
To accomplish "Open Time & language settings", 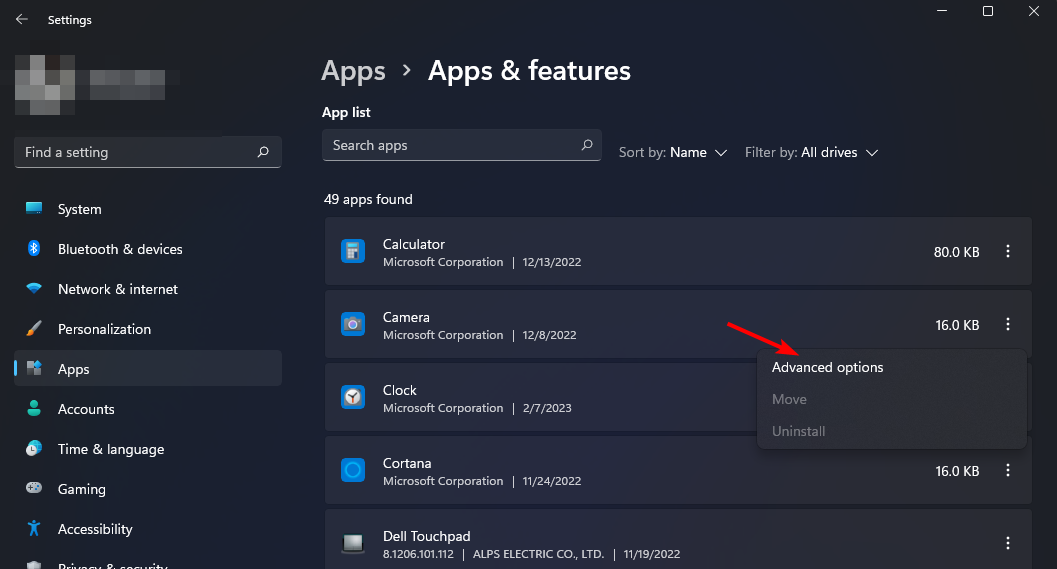I will (x=110, y=449).
